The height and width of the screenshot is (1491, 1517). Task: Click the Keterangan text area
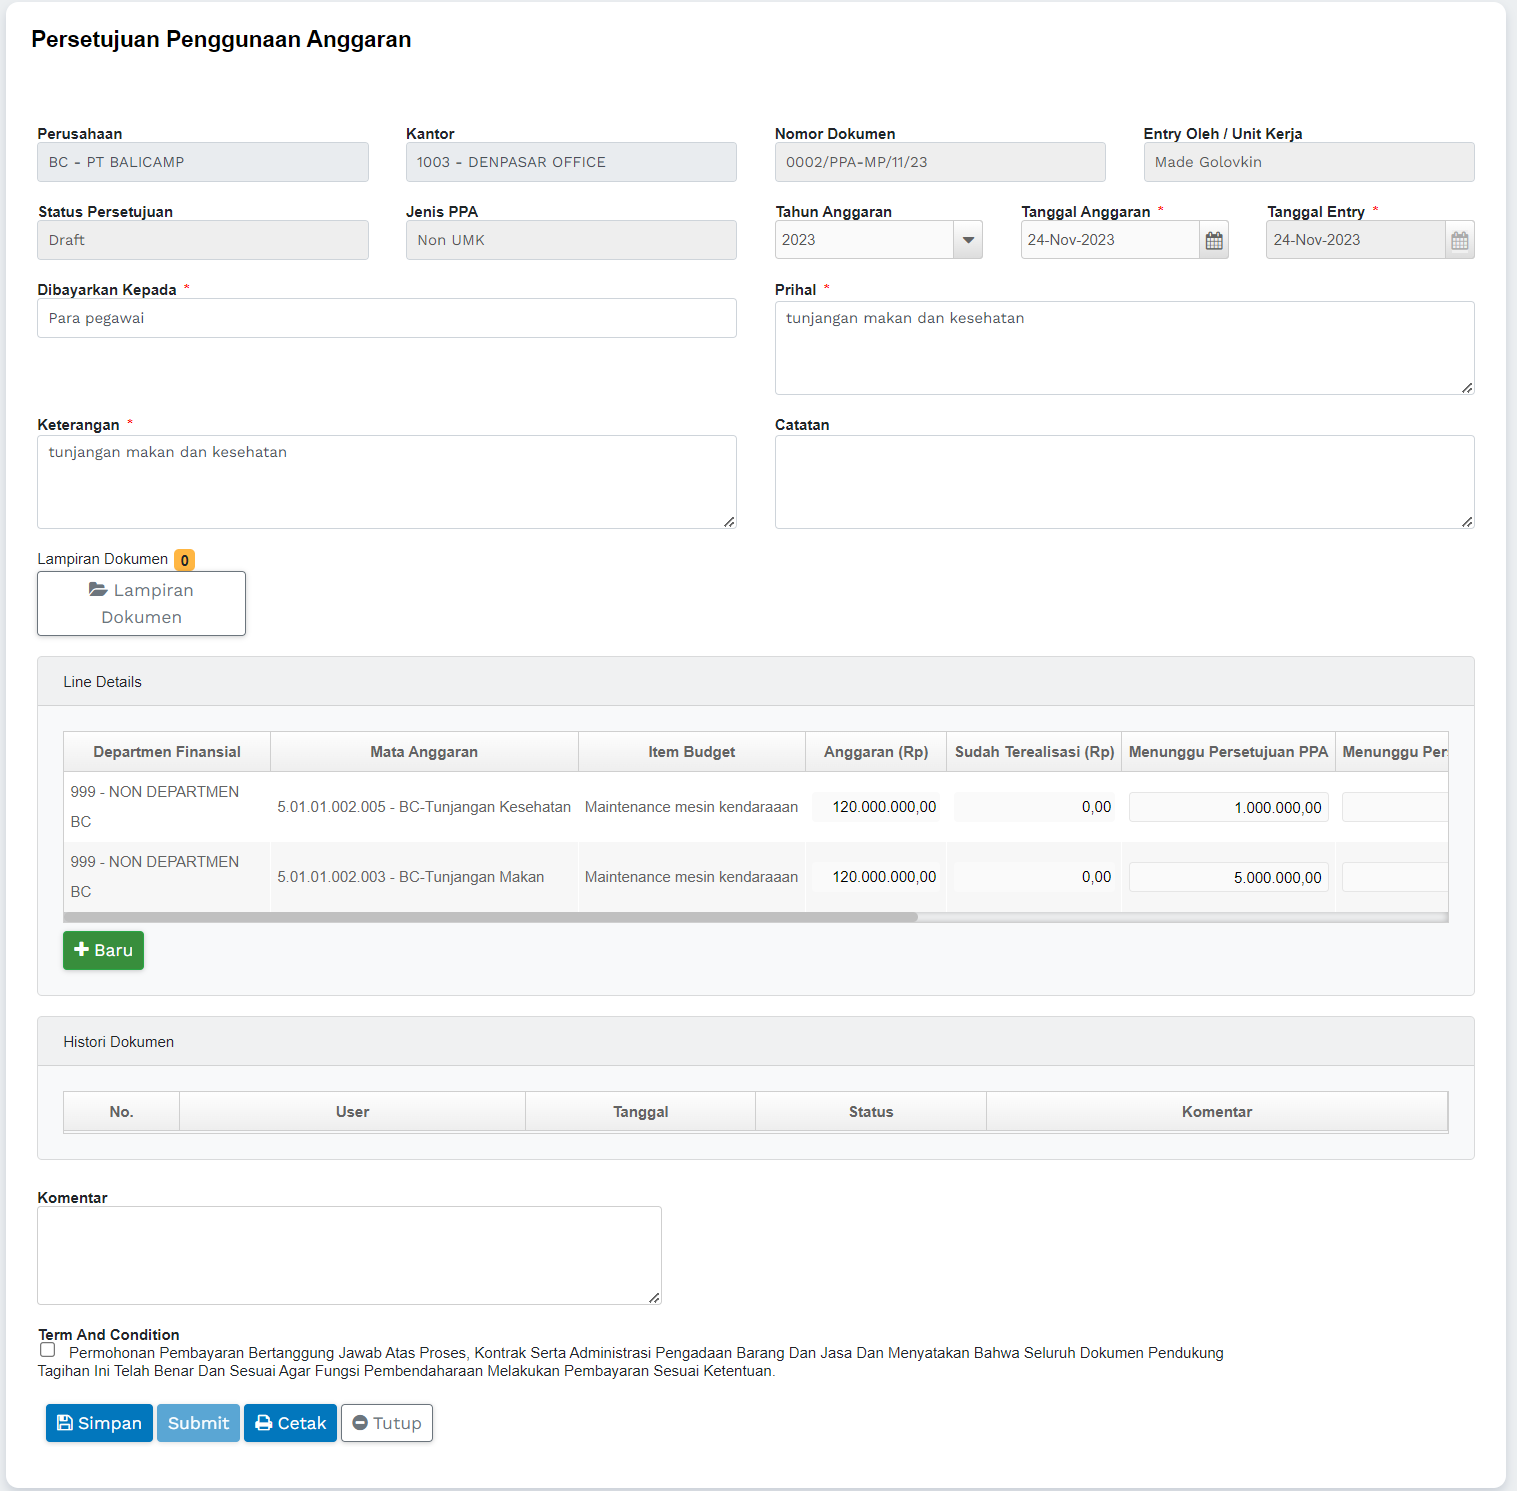click(386, 481)
